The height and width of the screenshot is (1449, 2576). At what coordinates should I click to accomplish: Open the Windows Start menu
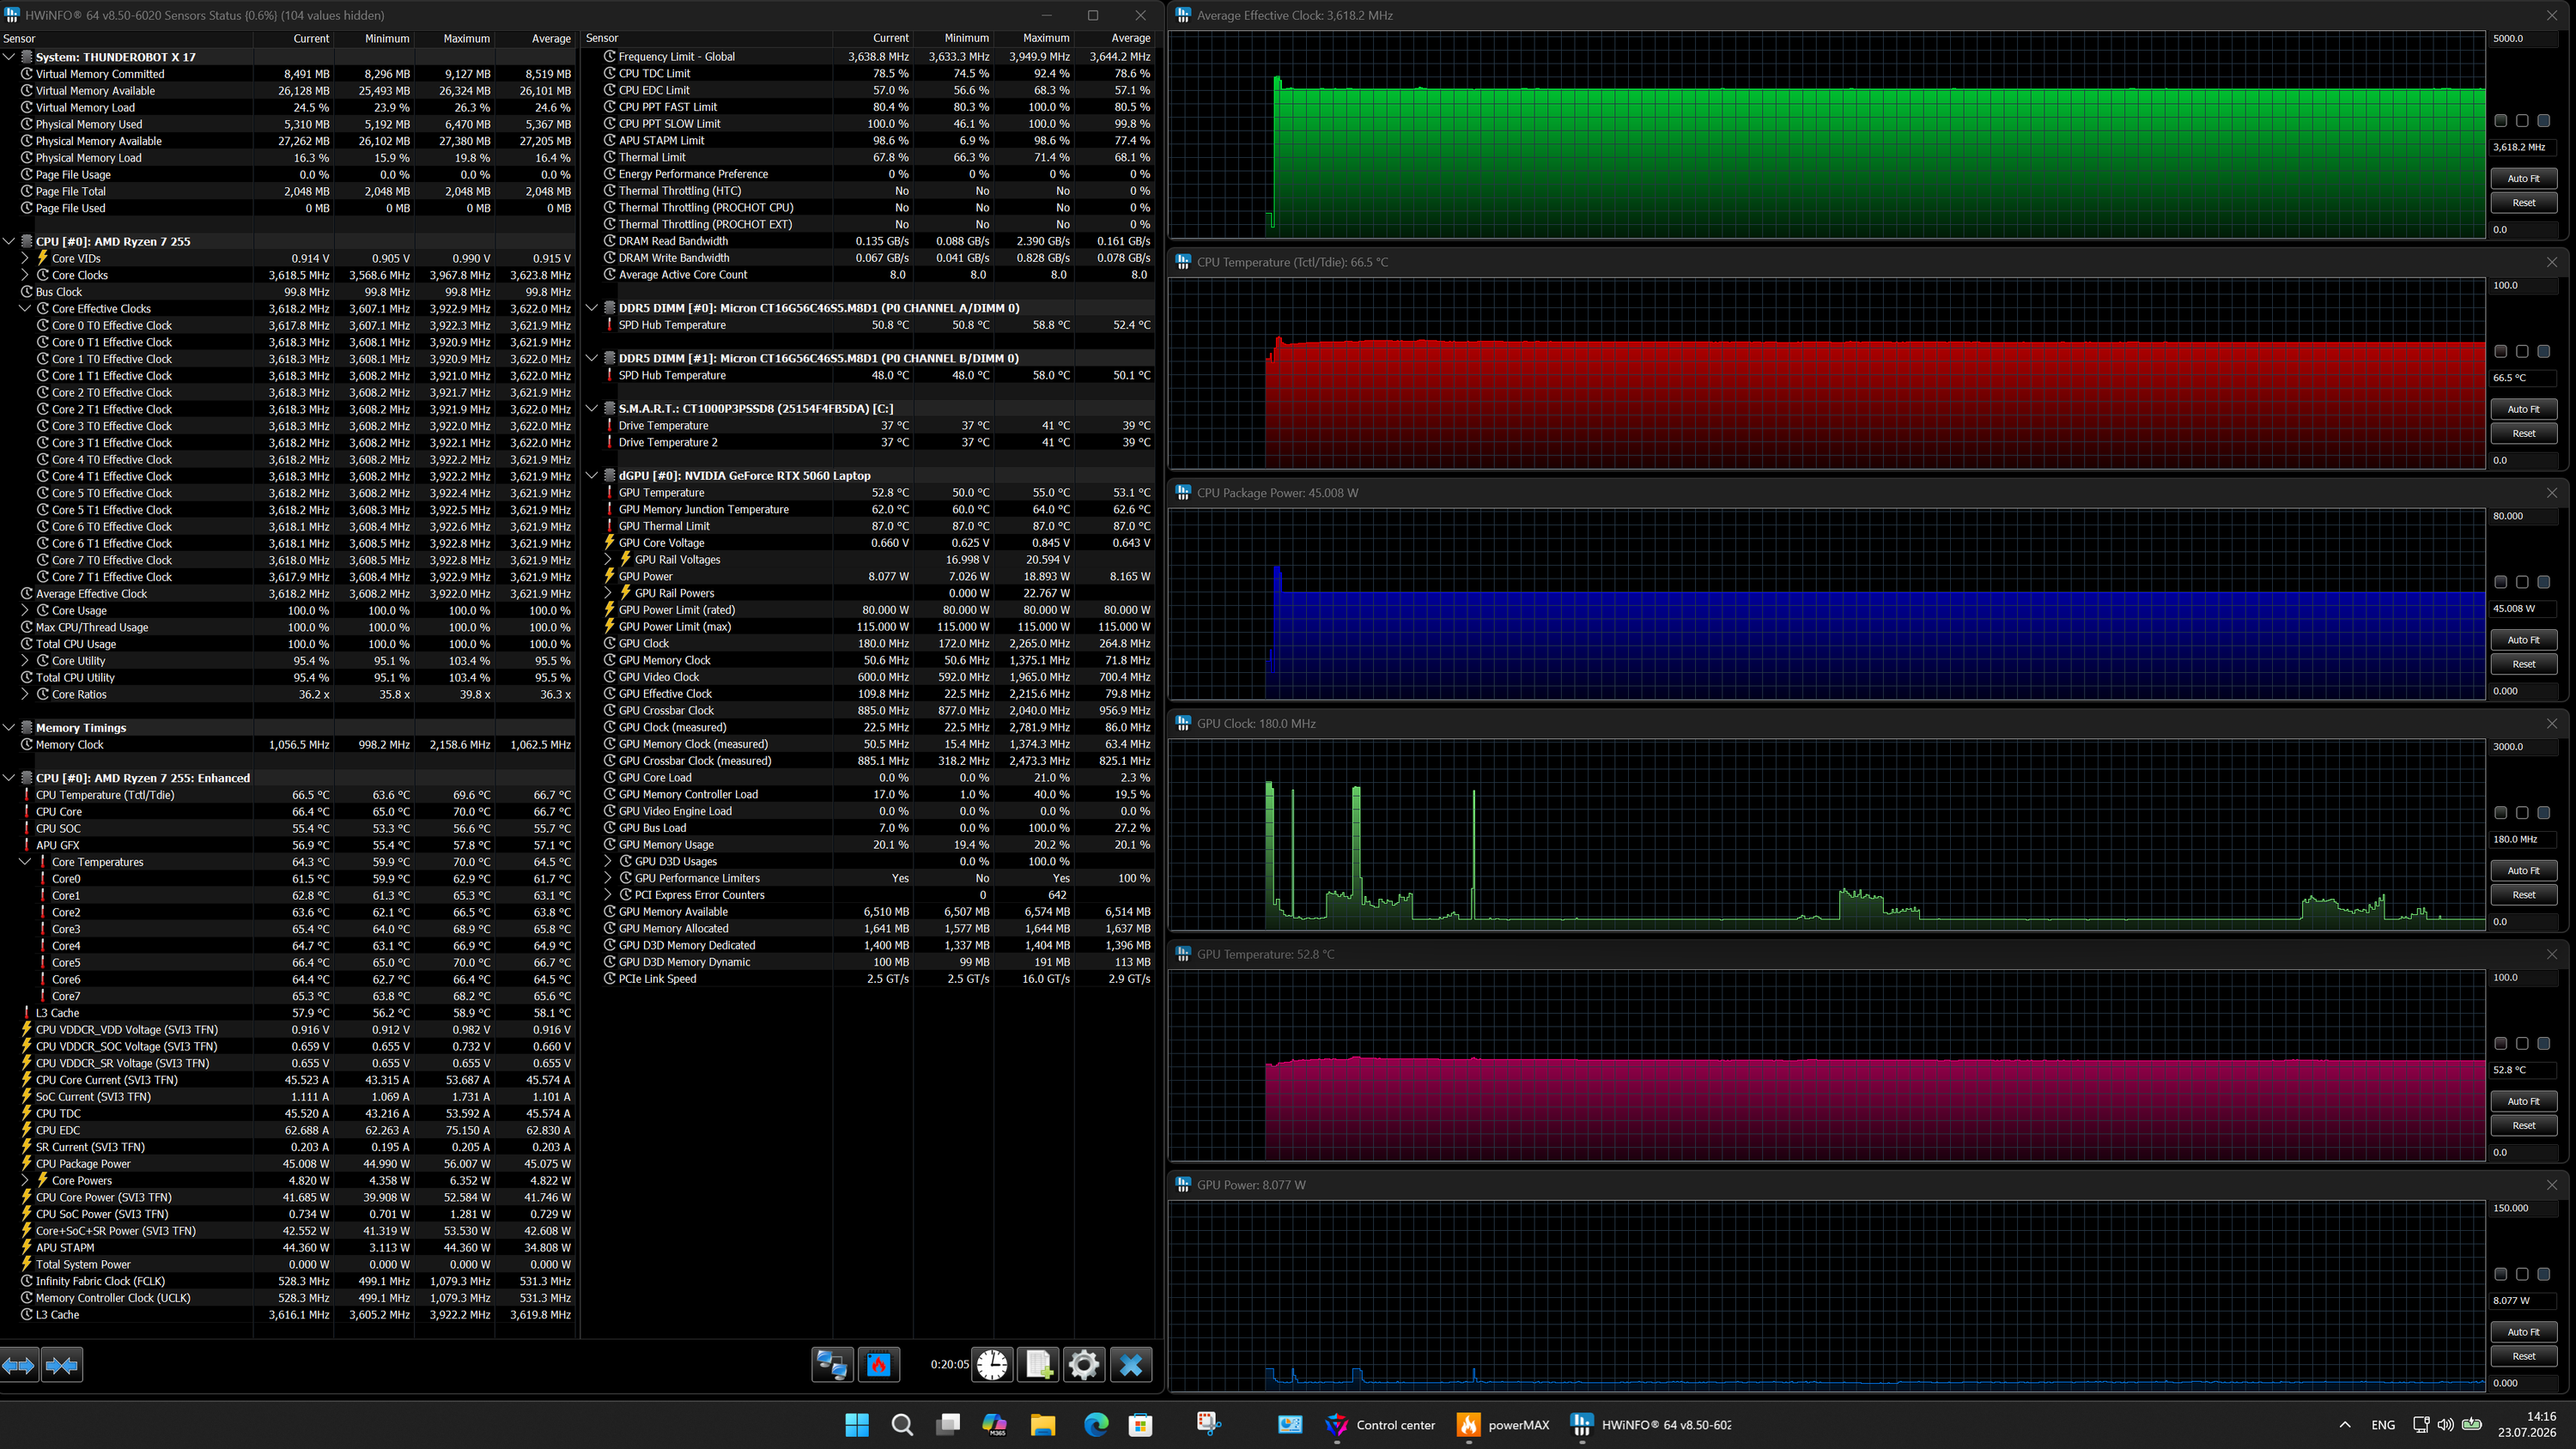tap(857, 1425)
